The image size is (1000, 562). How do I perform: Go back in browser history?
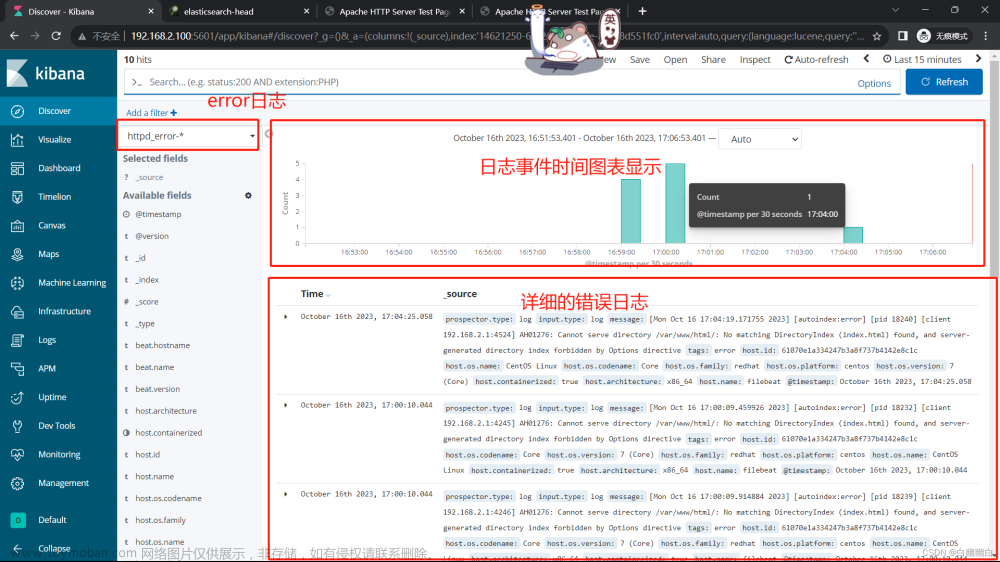(14, 36)
